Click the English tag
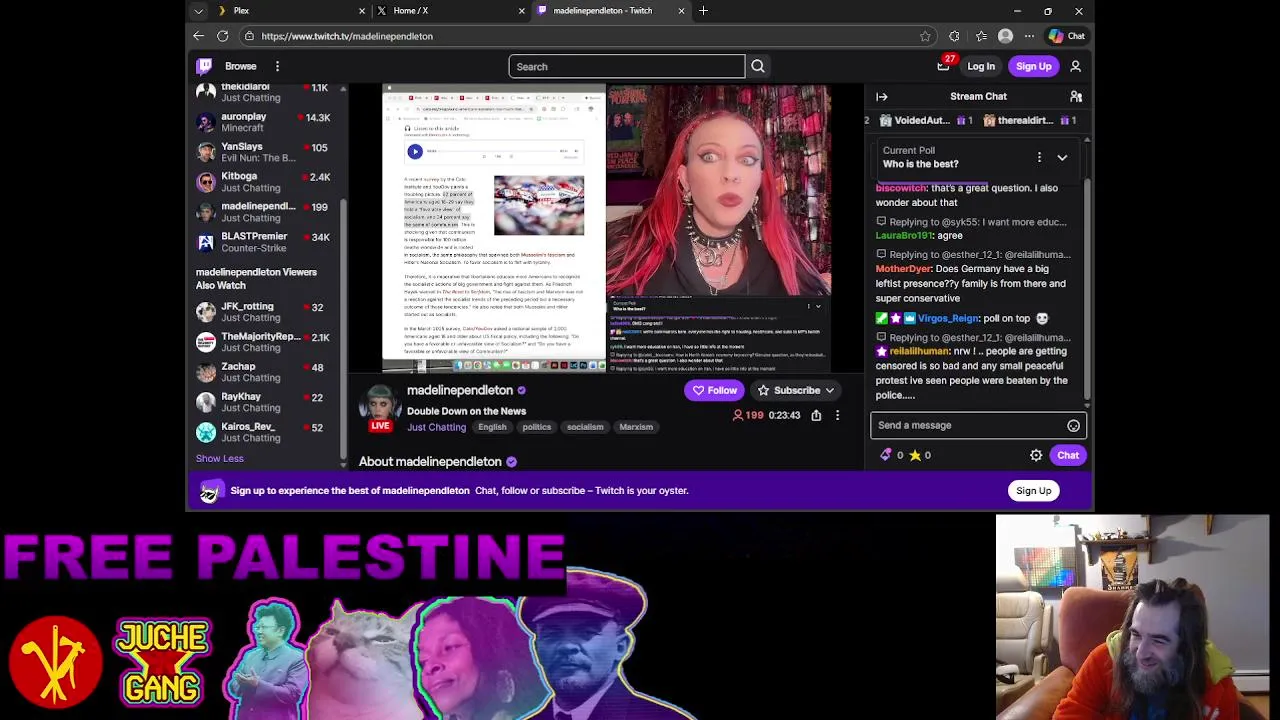 pyautogui.click(x=492, y=428)
